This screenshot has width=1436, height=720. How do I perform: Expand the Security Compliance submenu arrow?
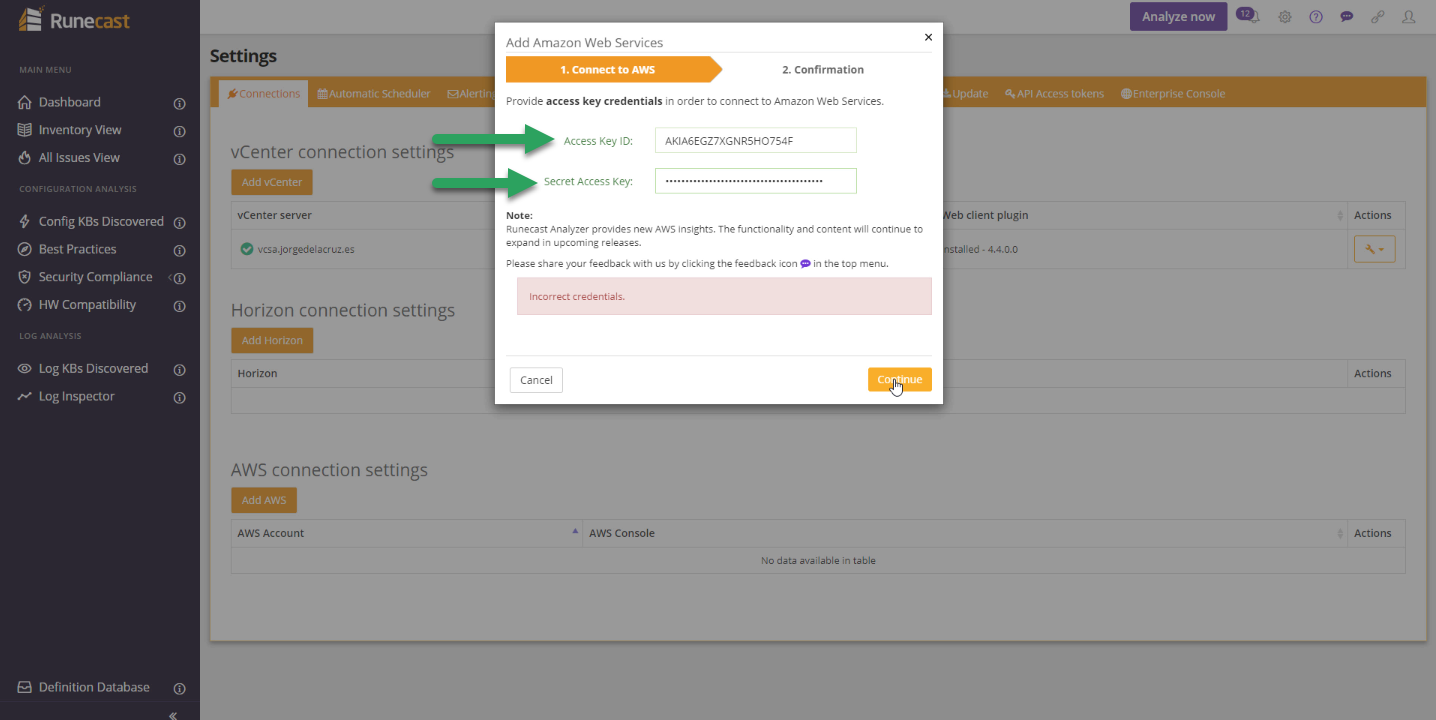pos(170,278)
